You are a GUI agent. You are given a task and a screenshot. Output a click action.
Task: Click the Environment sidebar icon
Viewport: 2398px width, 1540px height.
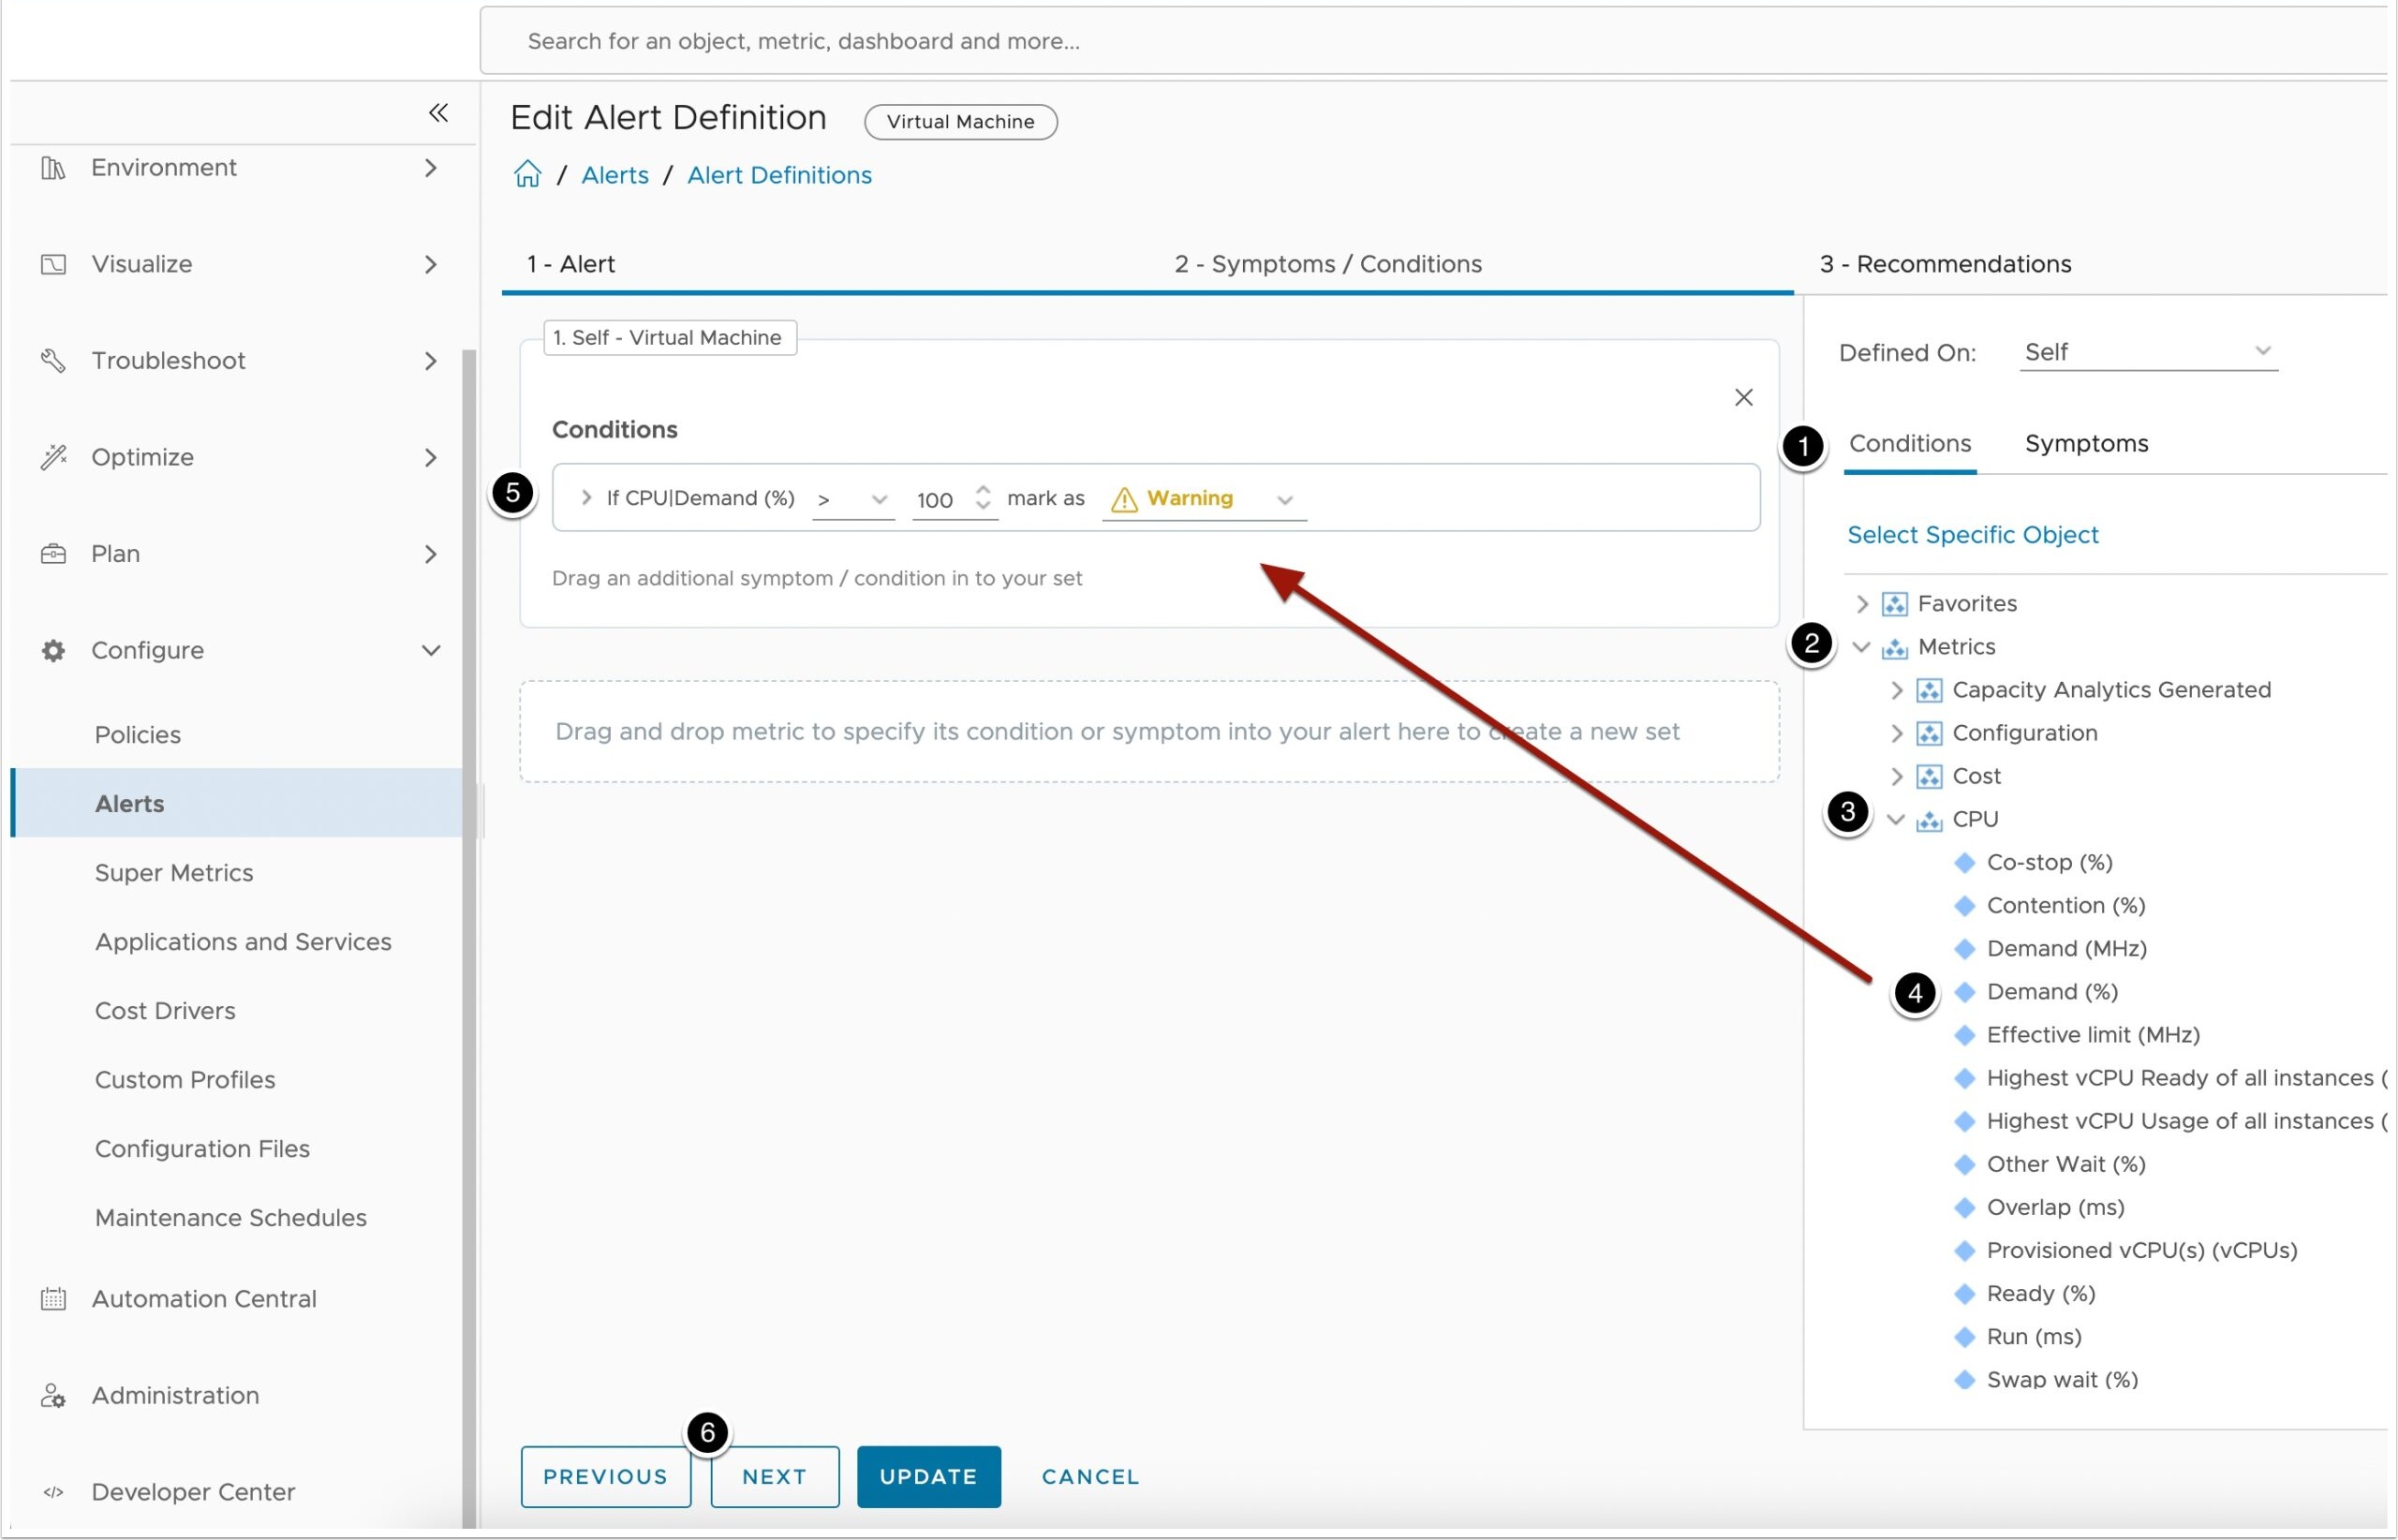[53, 168]
